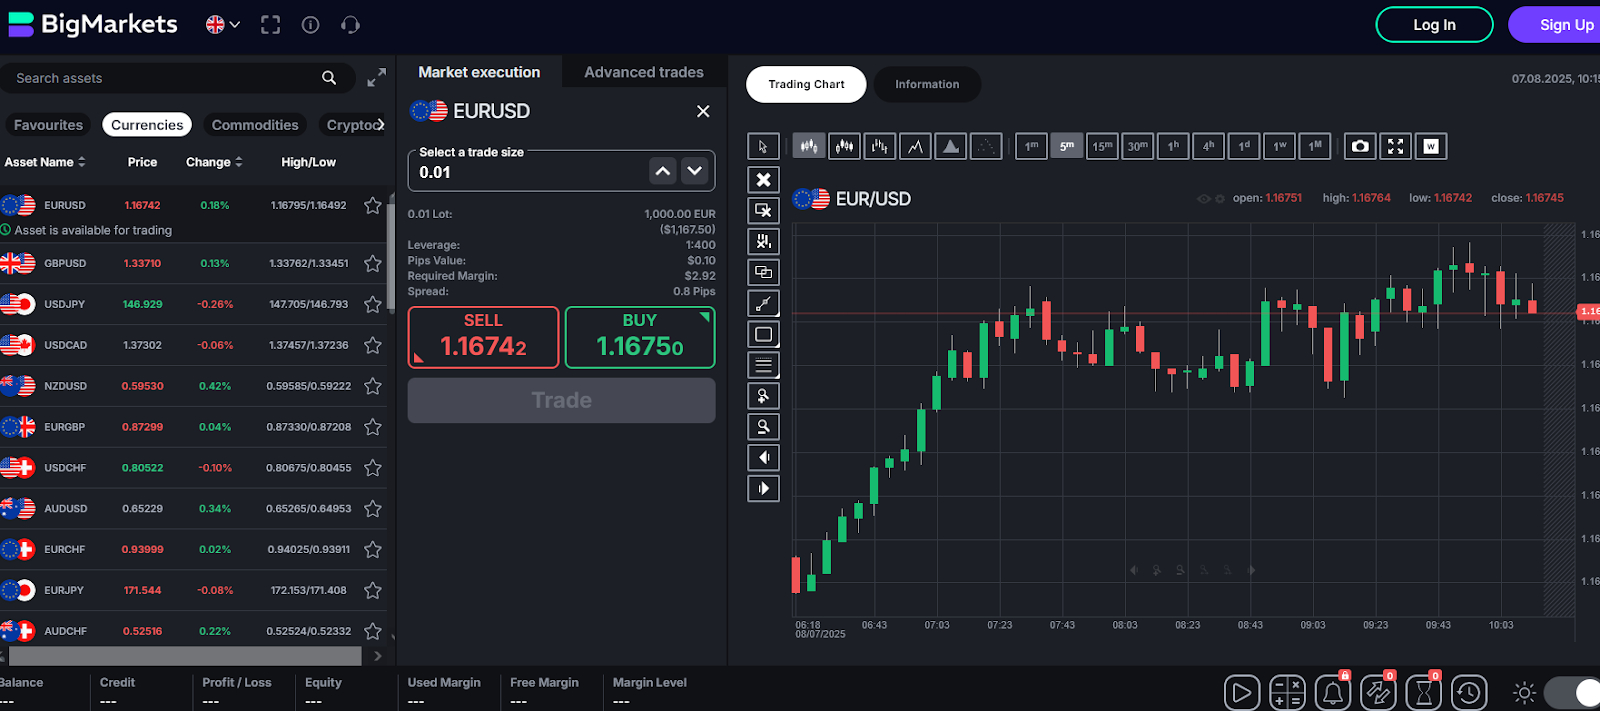Switch chart to area style
The height and width of the screenshot is (711, 1600).
951,146
